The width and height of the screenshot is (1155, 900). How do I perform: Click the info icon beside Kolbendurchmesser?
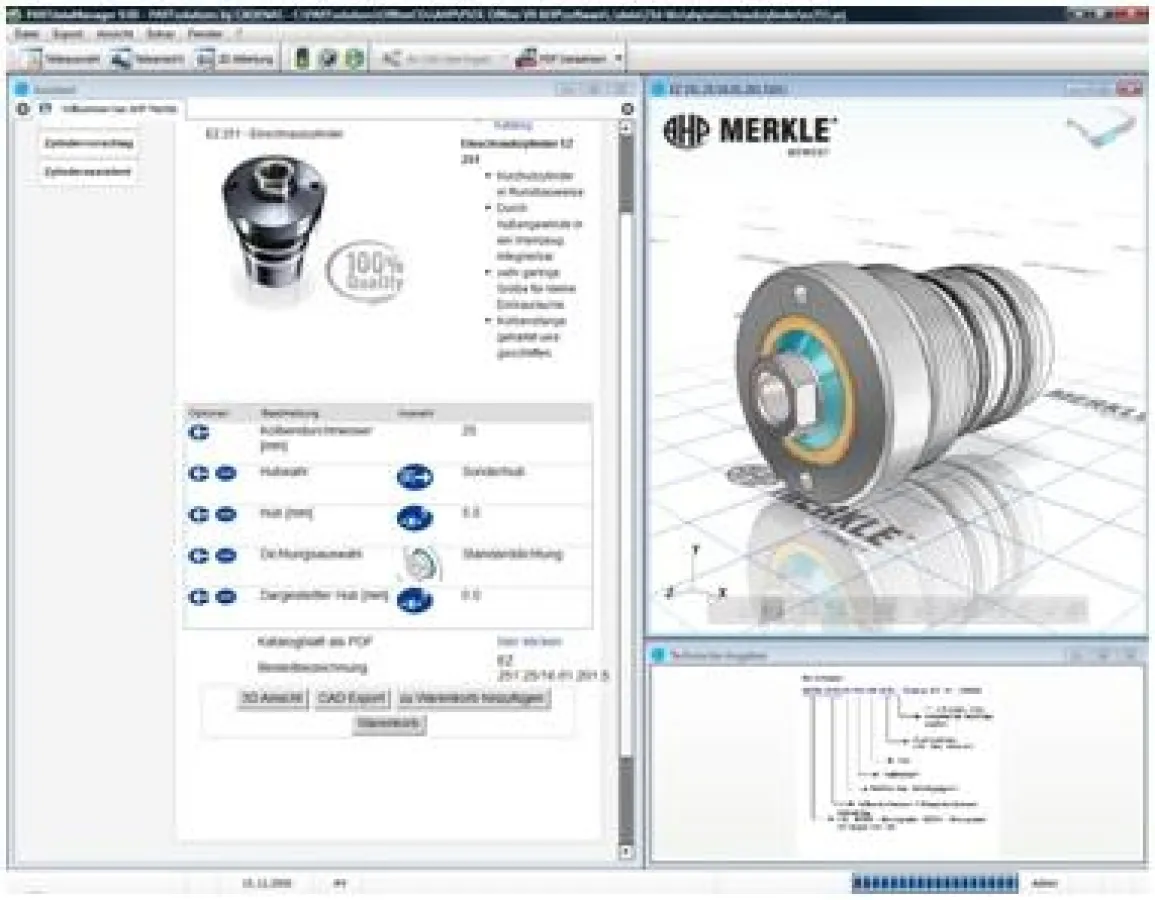click(200, 432)
